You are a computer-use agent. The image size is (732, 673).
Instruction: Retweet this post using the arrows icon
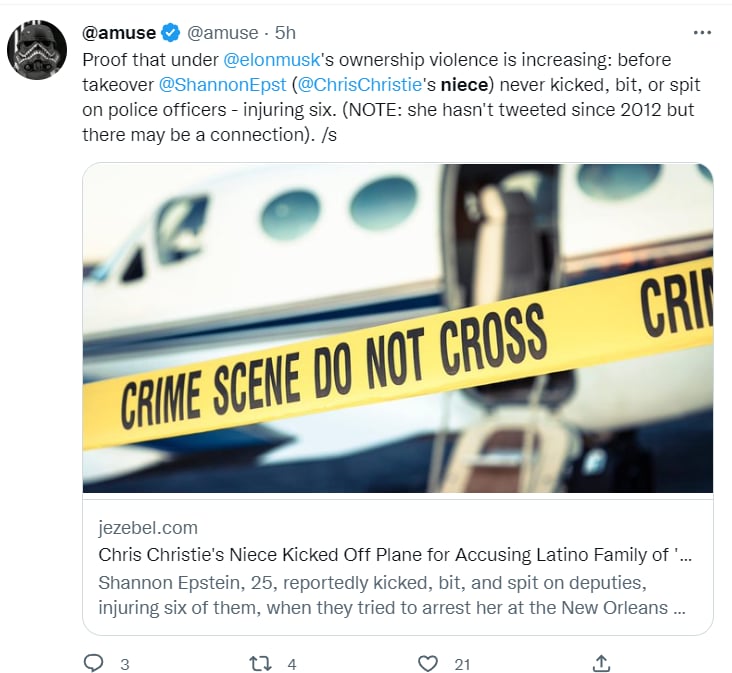[260, 663]
